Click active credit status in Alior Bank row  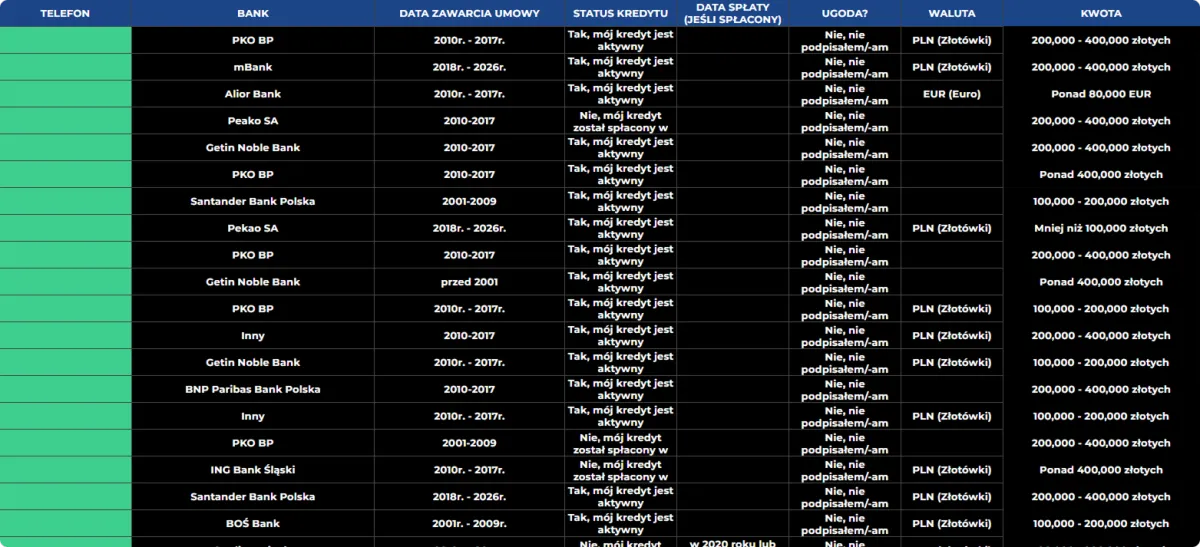620,94
